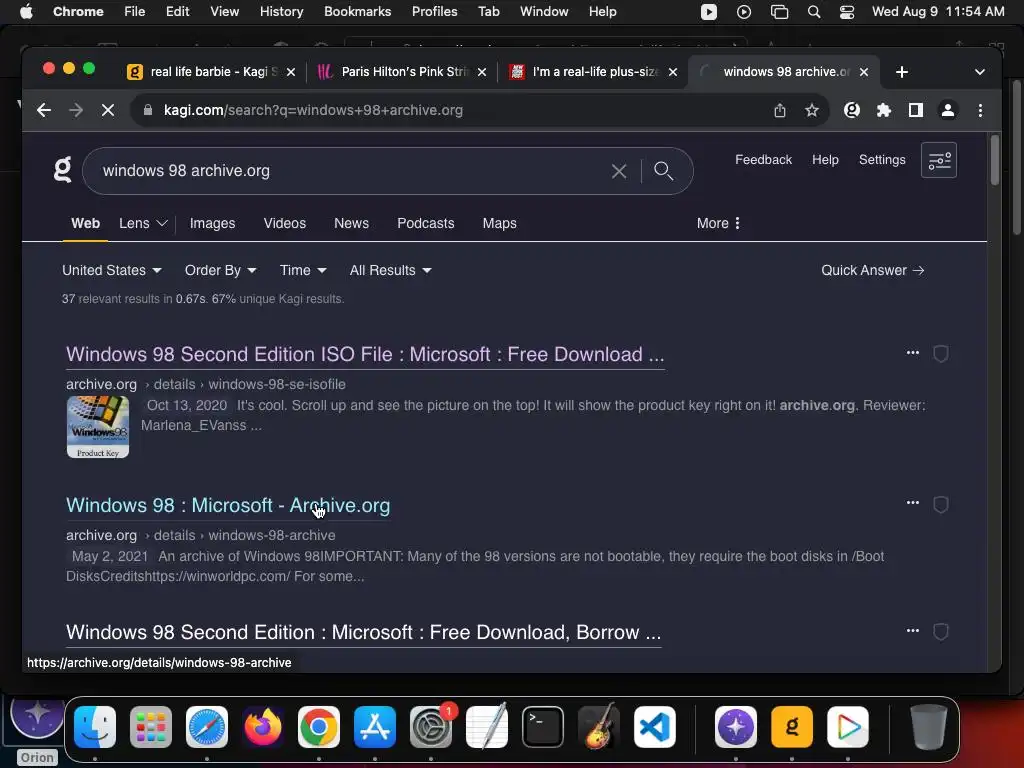Switch to the Podcasts search tab
Image resolution: width=1024 pixels, height=768 pixels.
coord(426,223)
